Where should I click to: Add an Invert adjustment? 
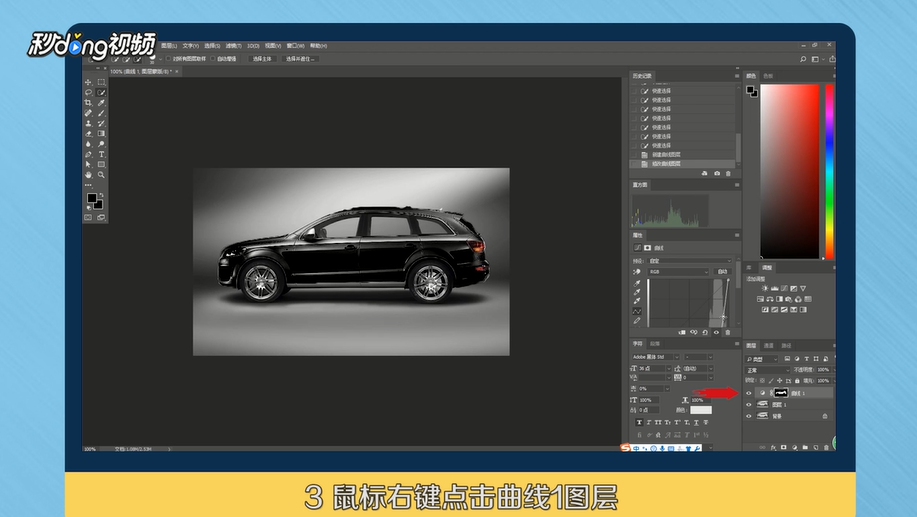pos(765,309)
